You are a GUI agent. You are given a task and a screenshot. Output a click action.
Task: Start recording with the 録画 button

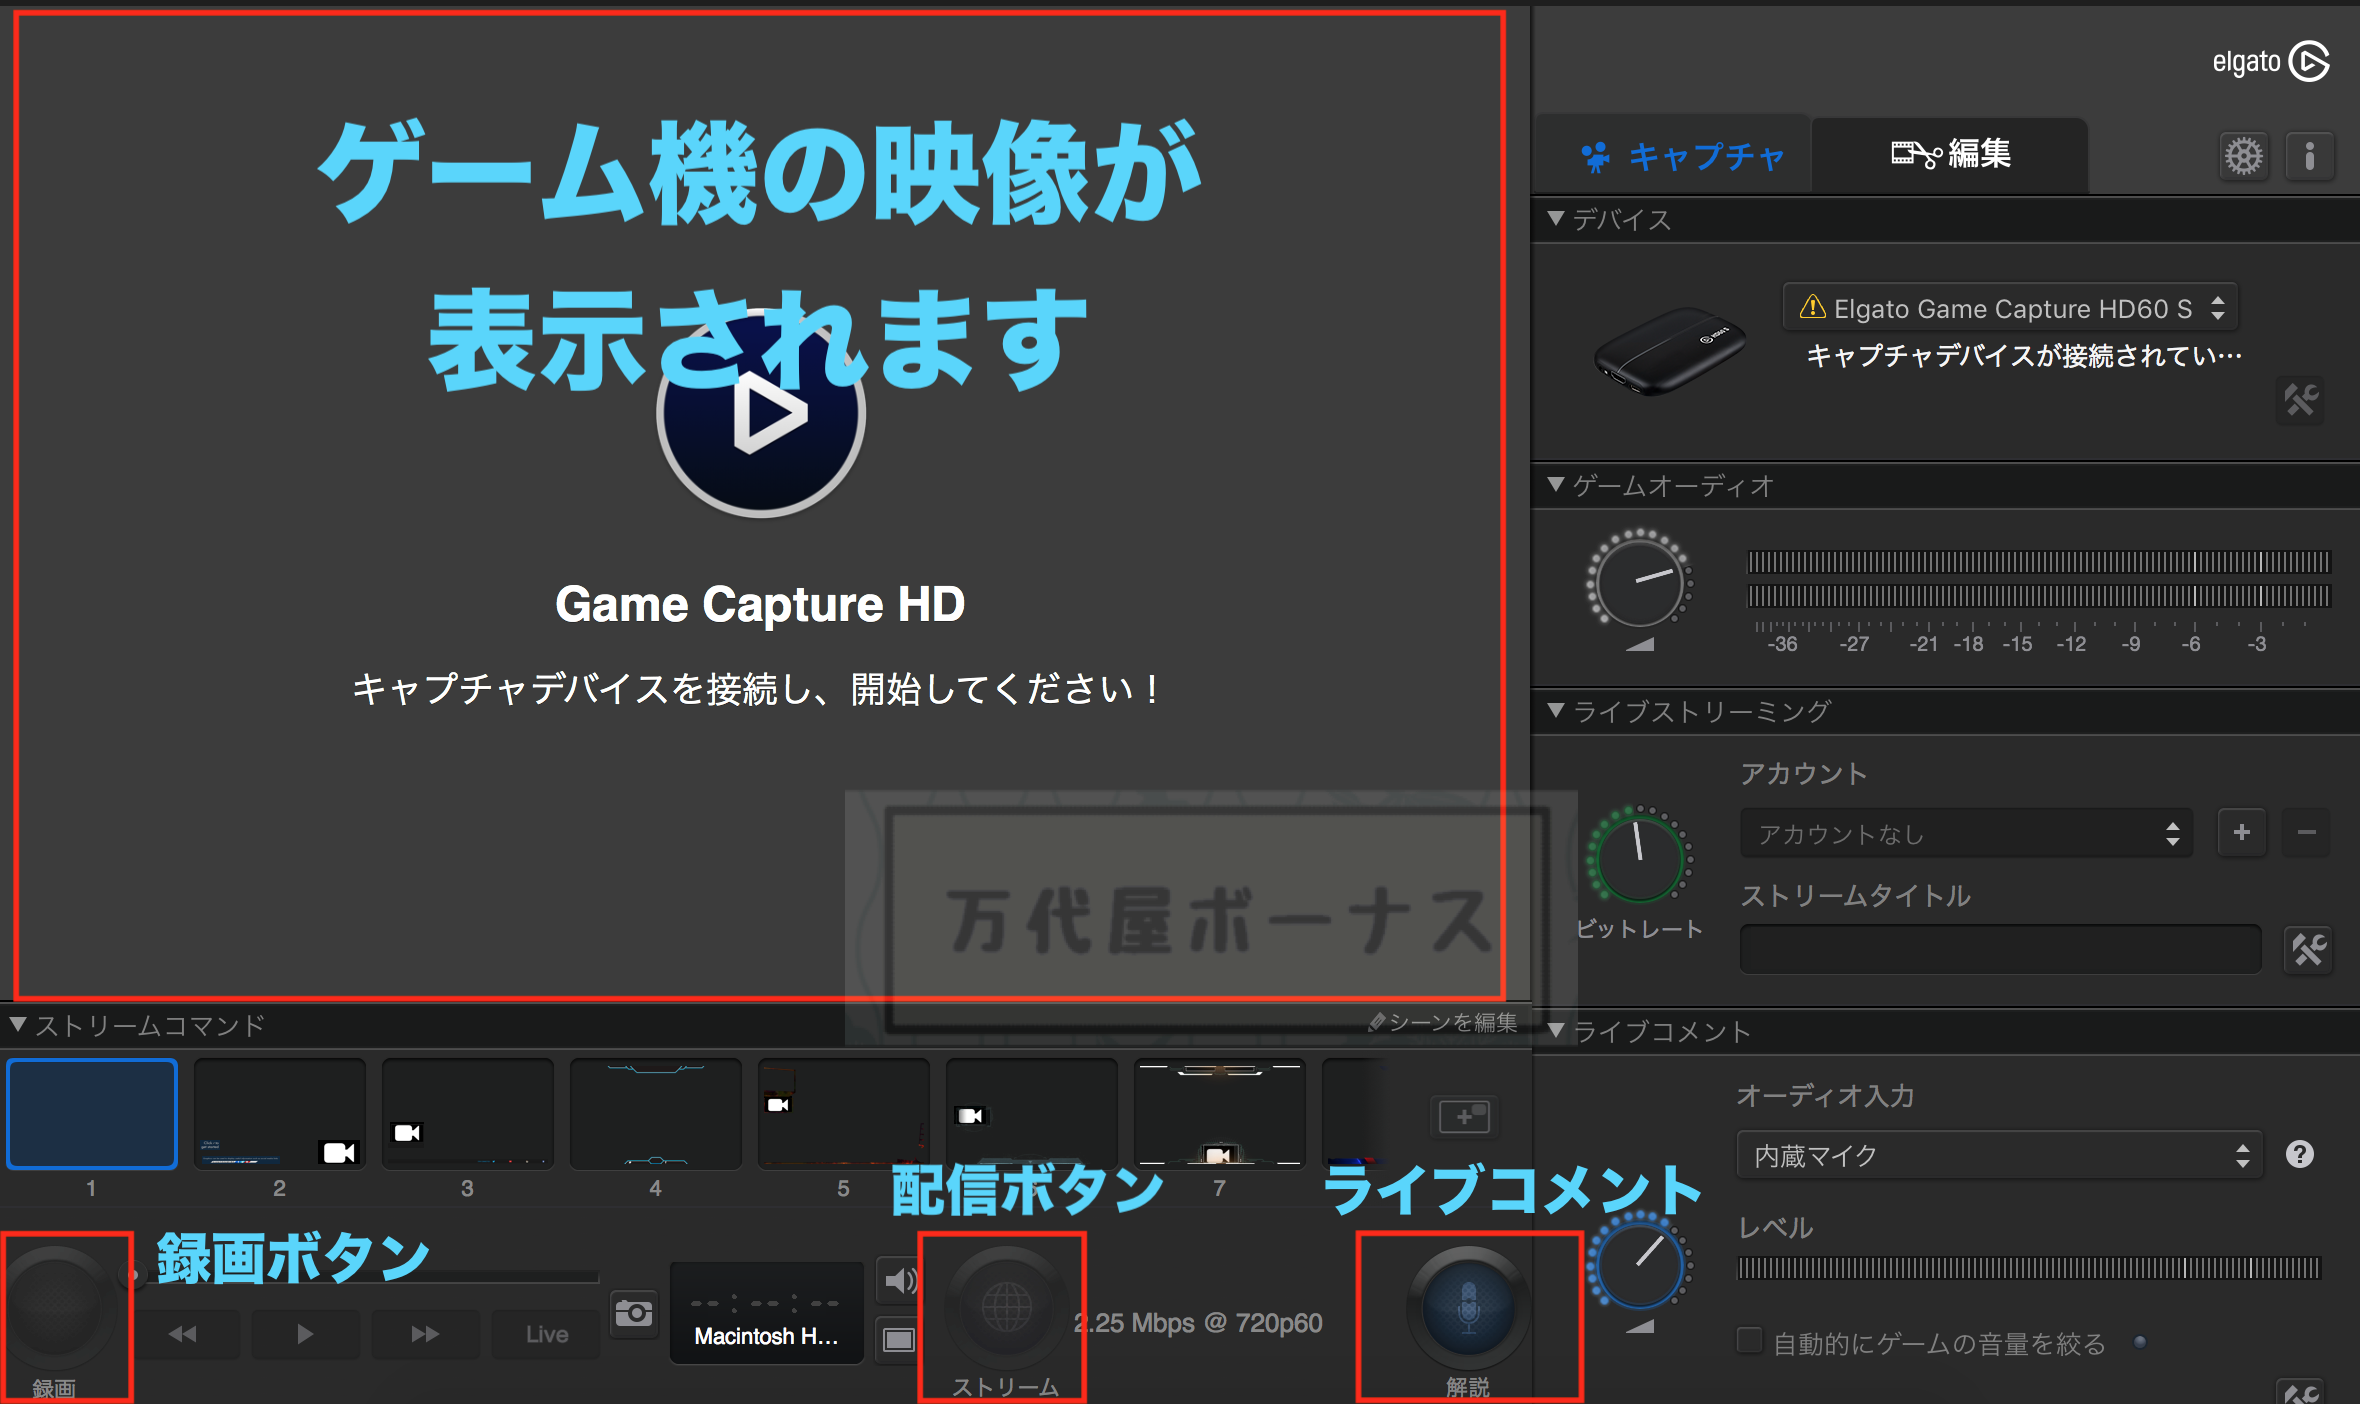(x=54, y=1307)
